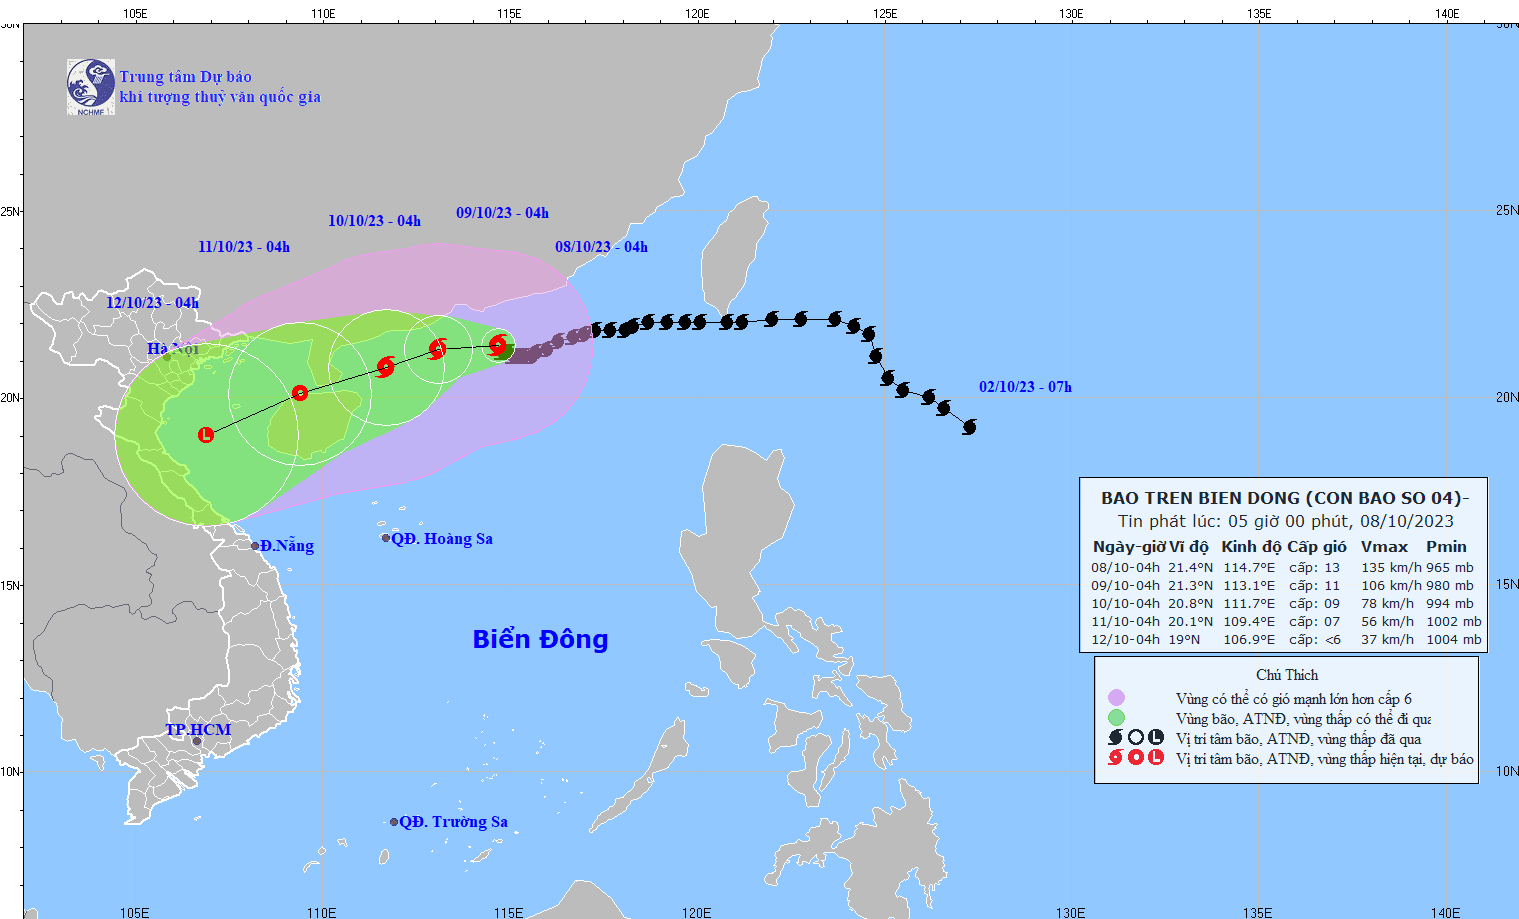Screen dimensions: 1519x919
Task: Click the TP.HCM label
Action: tap(198, 730)
